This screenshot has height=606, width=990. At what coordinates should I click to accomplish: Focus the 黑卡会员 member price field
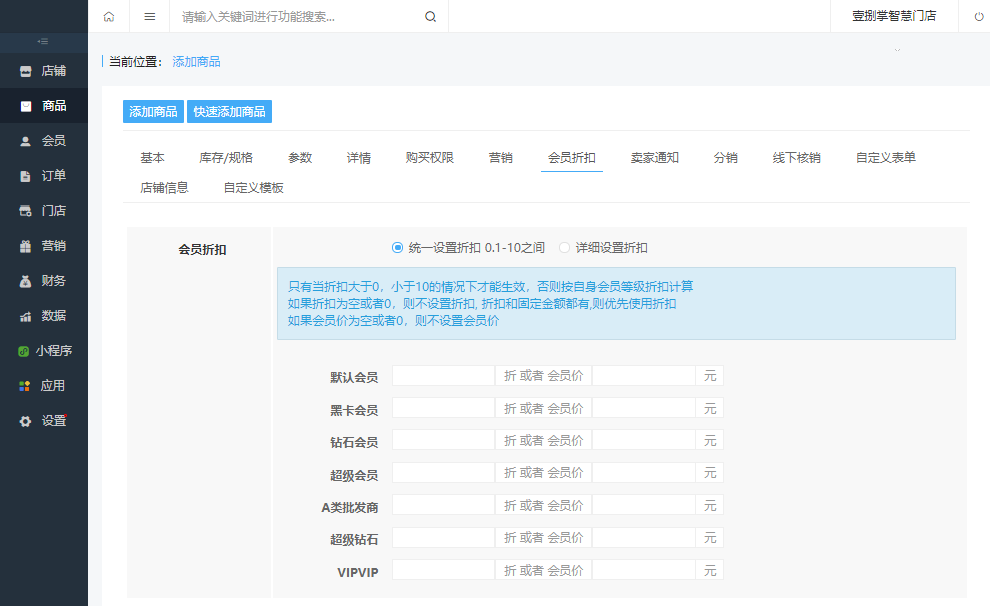643,408
